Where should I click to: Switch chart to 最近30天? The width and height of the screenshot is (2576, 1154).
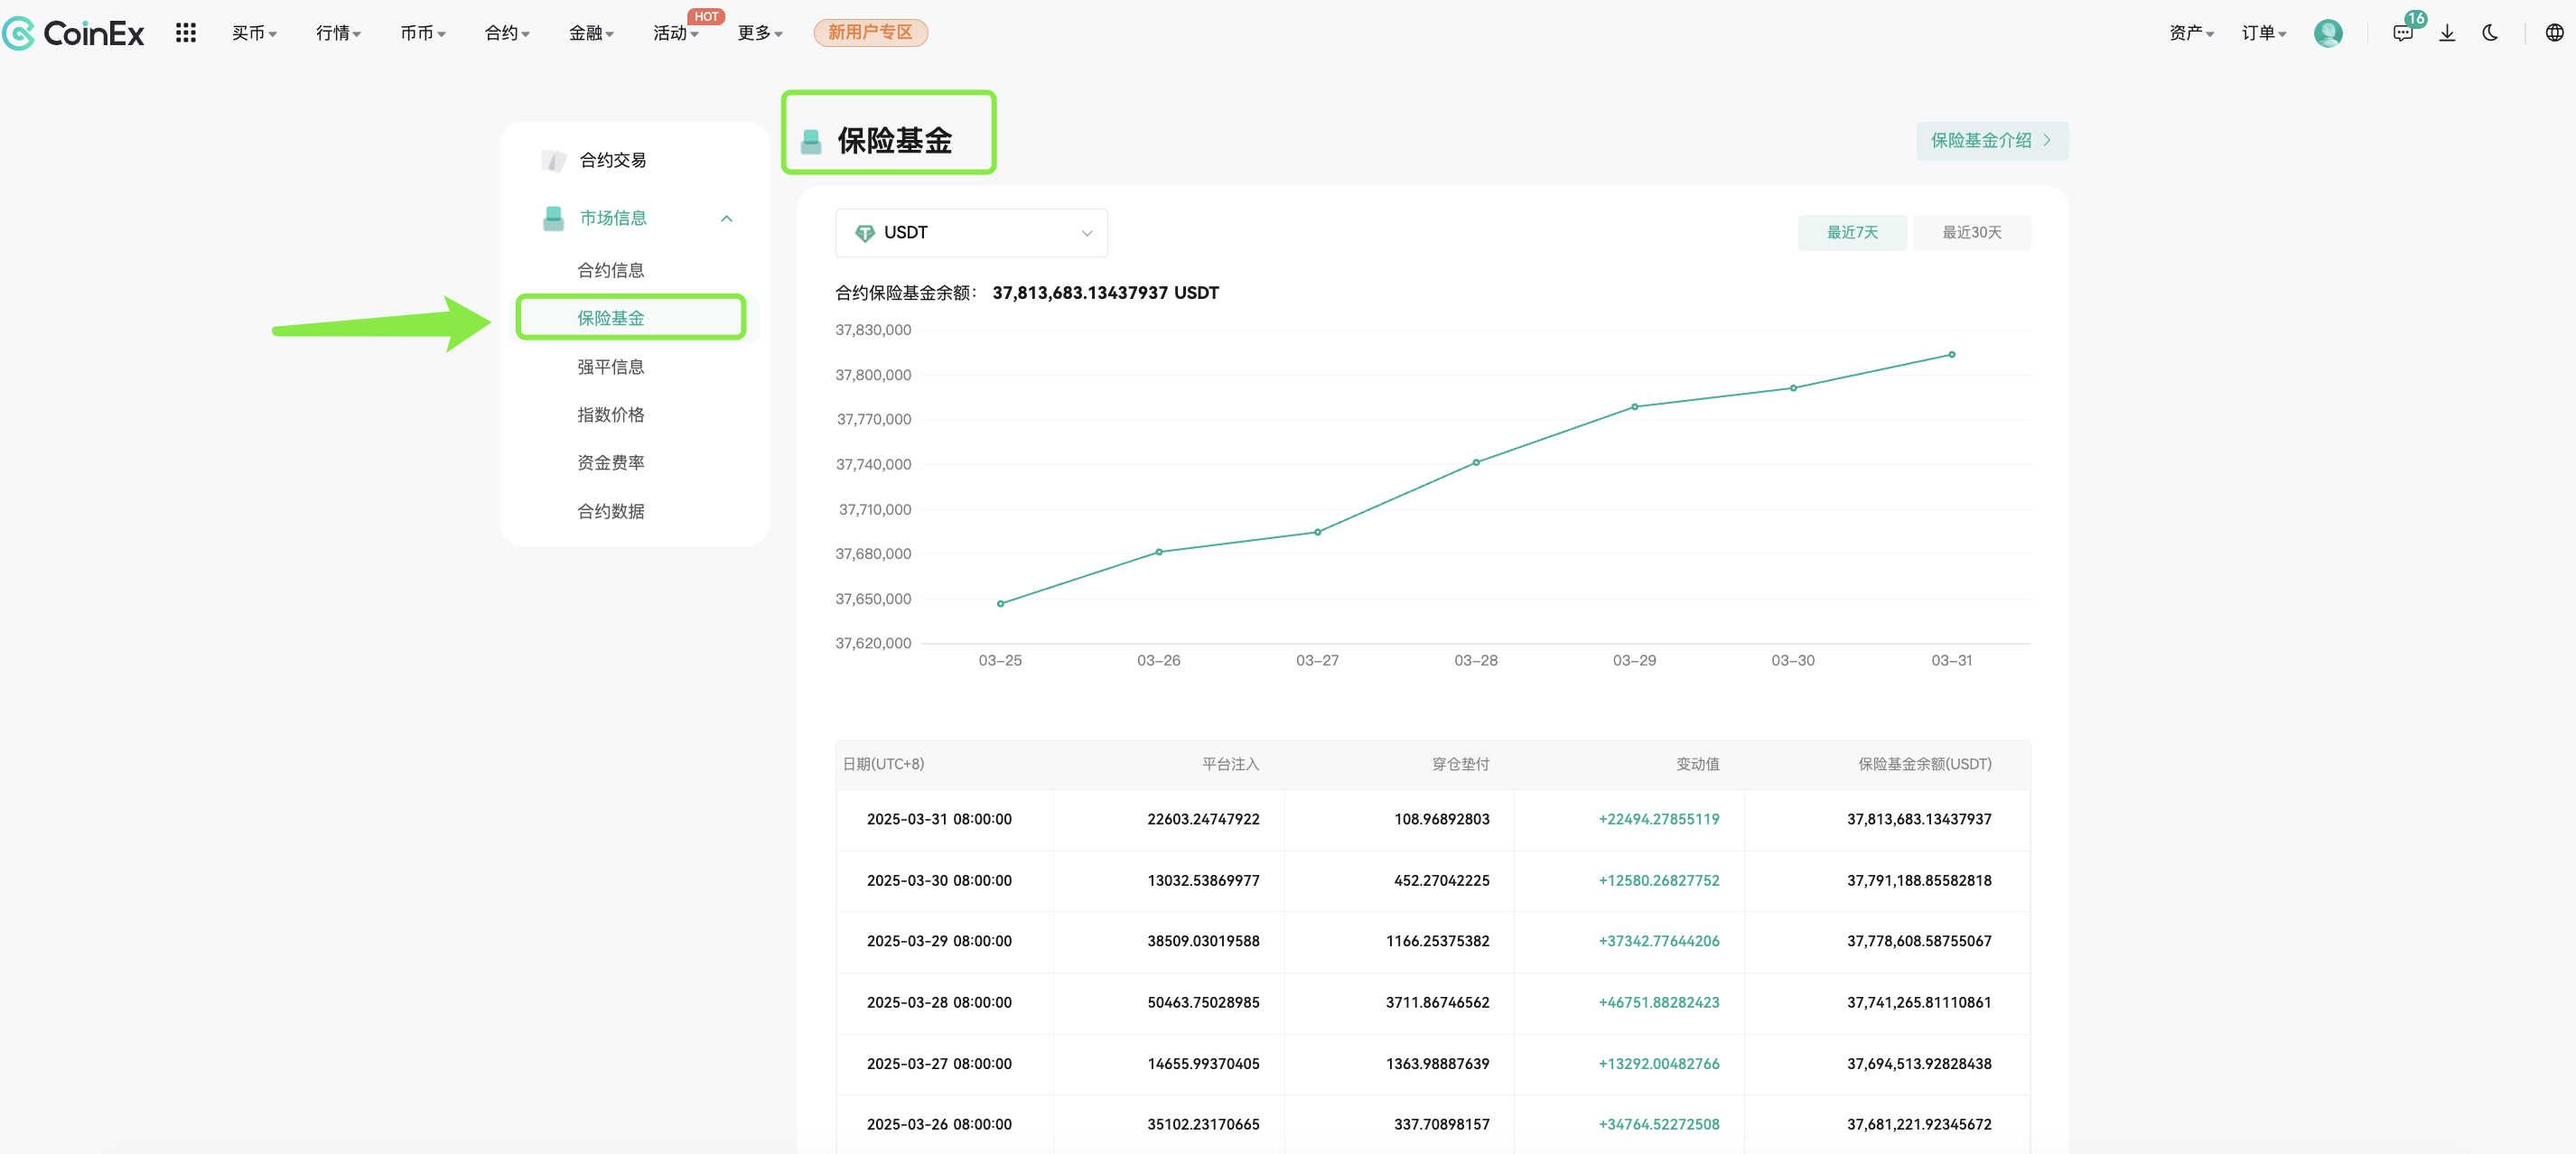point(1970,232)
